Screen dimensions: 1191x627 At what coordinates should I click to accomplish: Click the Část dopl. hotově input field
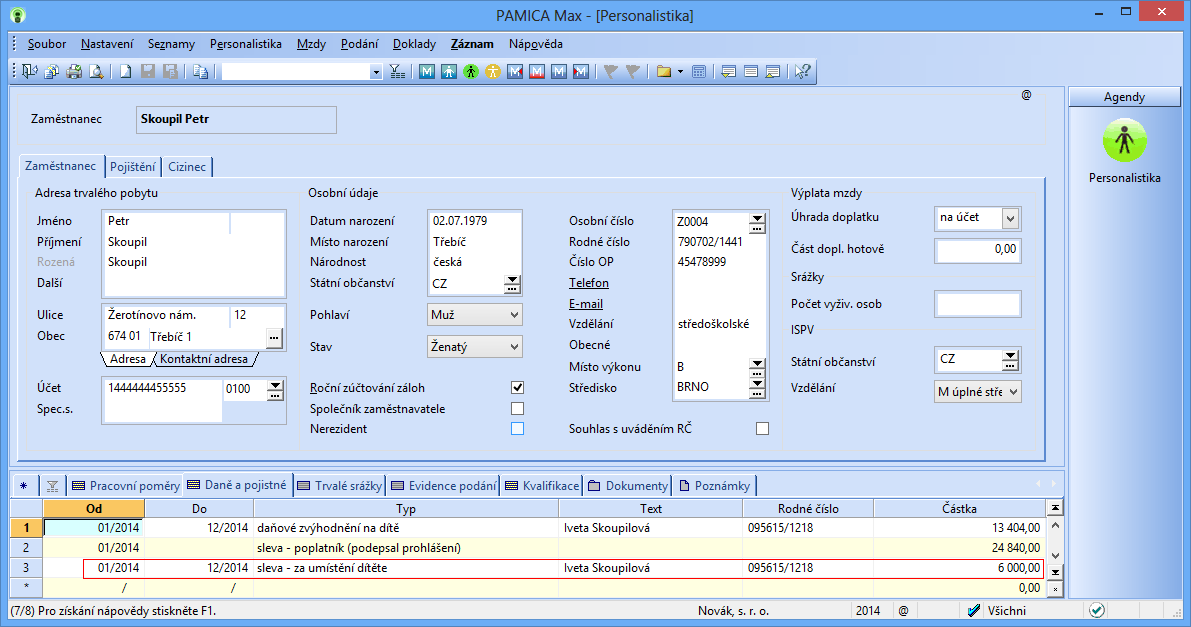click(978, 250)
